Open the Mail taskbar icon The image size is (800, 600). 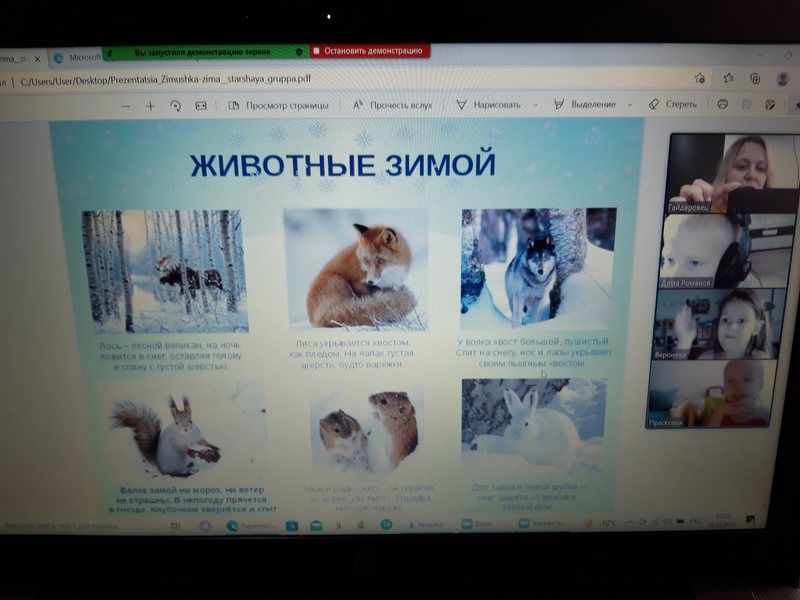(x=316, y=525)
